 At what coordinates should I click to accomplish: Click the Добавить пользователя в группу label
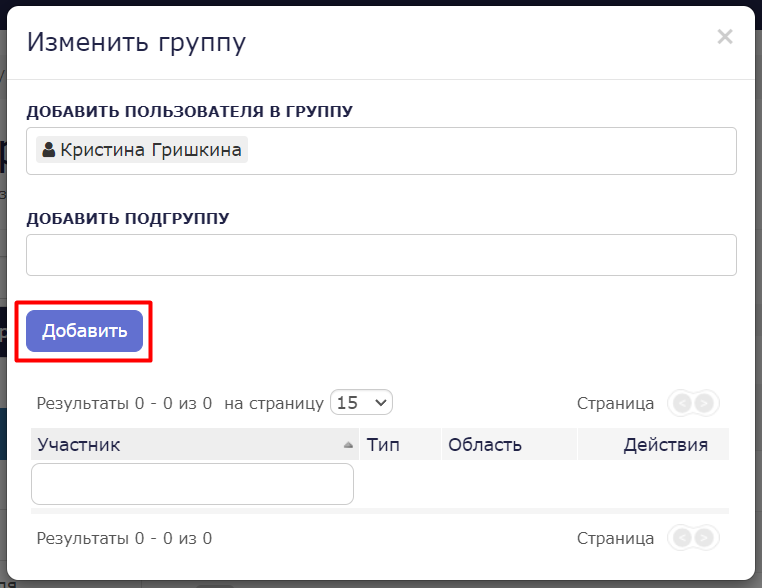click(190, 111)
